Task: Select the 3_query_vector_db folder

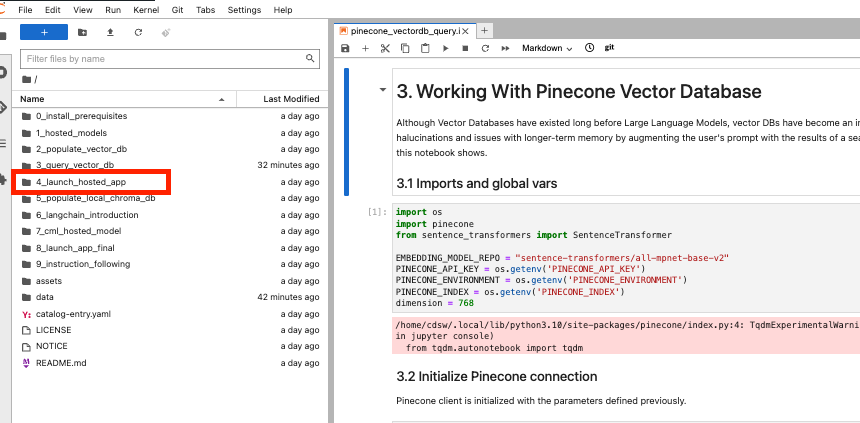Action: [170, 165]
